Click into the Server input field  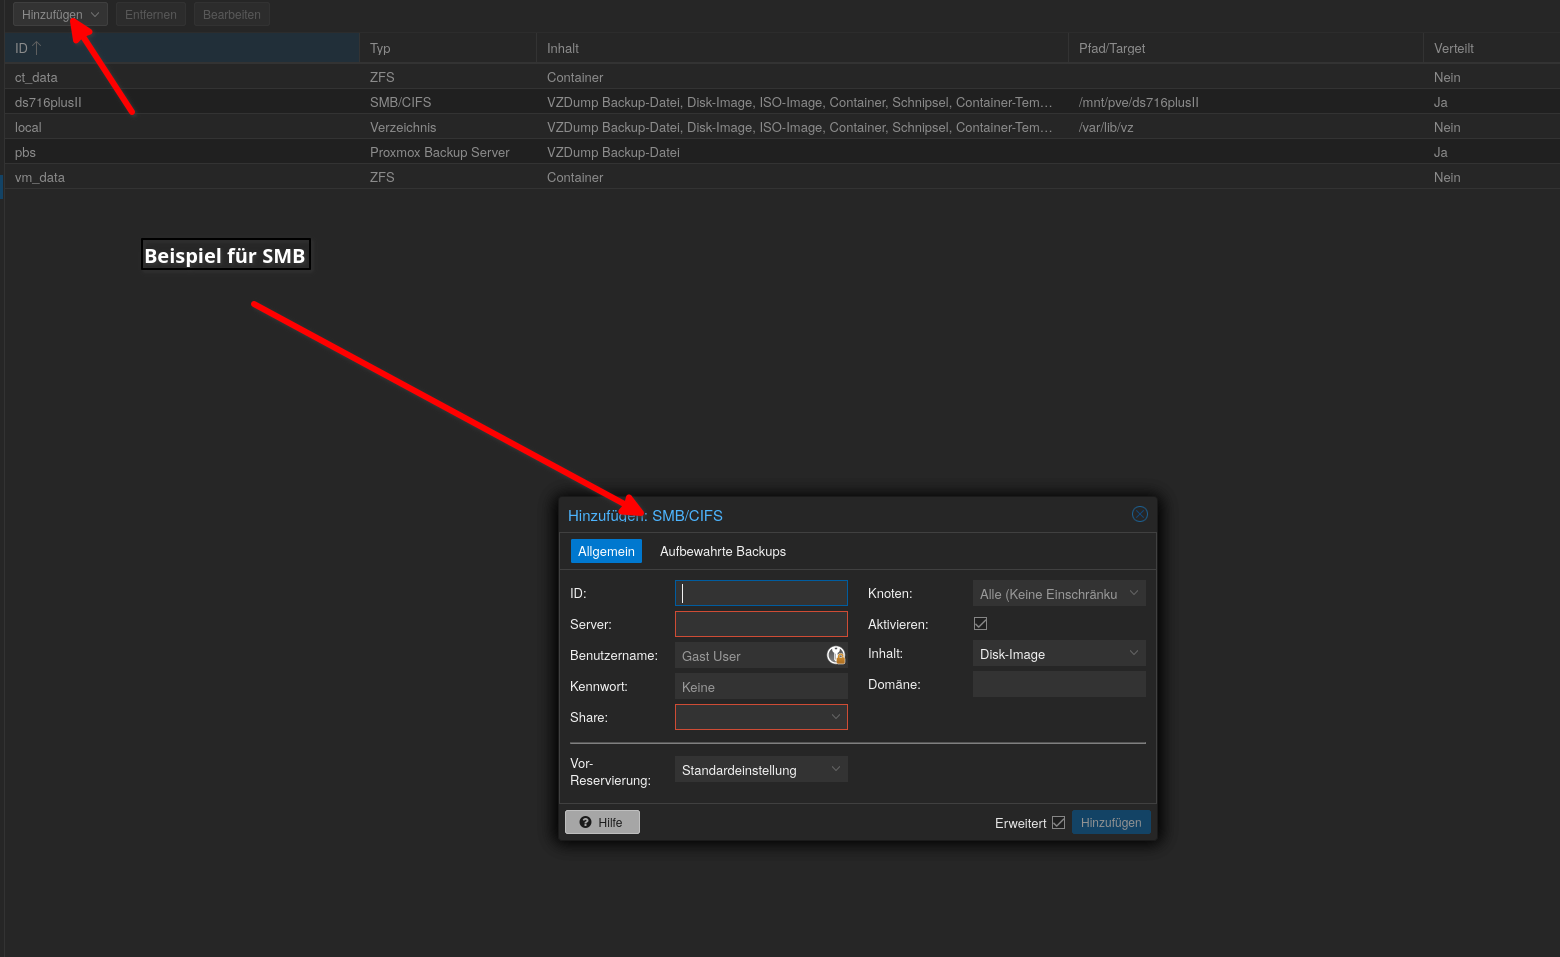click(x=760, y=624)
